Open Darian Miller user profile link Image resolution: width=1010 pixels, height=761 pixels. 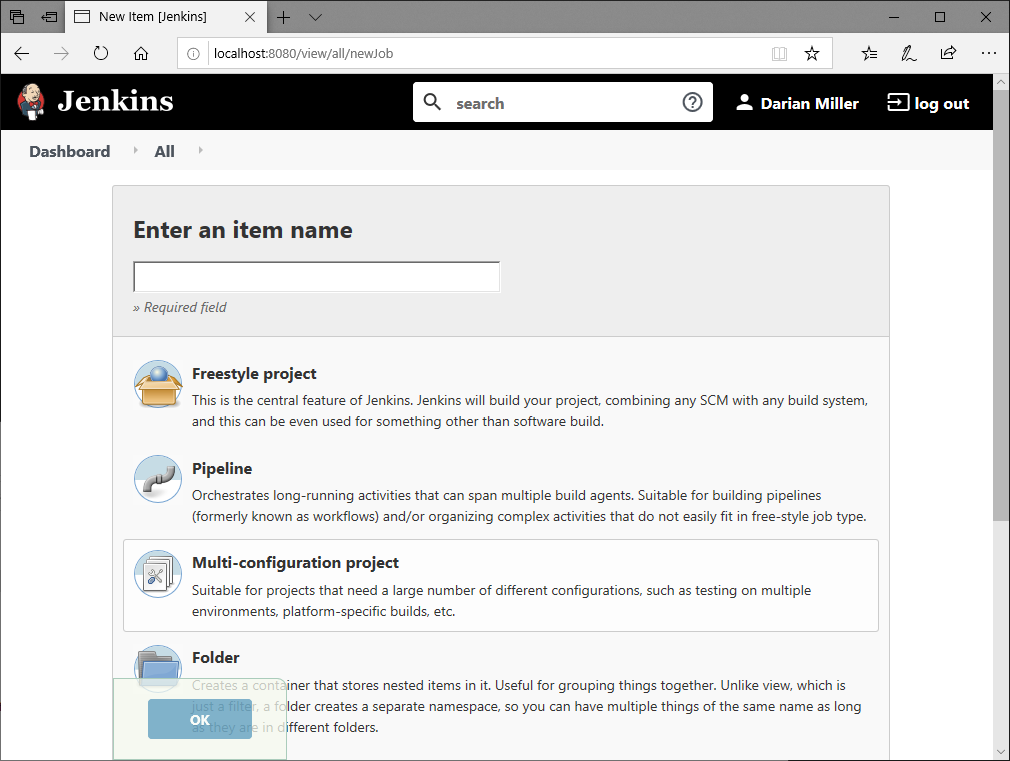797,103
